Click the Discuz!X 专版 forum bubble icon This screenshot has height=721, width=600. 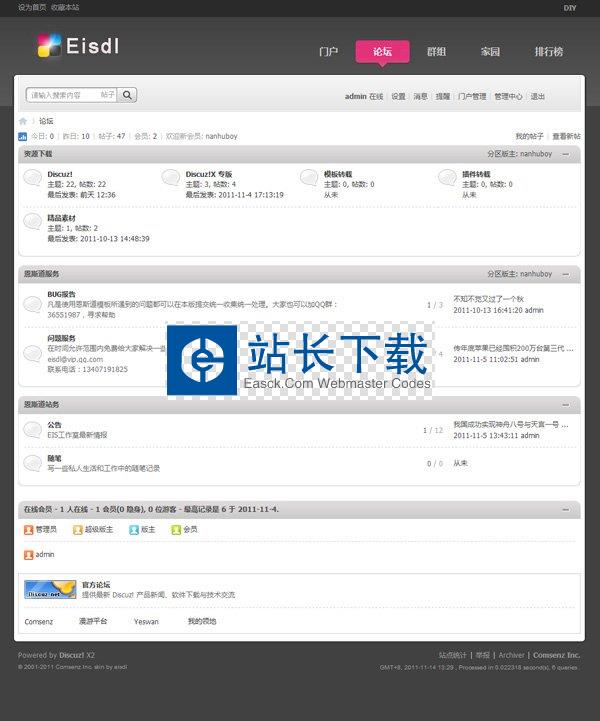pyautogui.click(x=171, y=177)
